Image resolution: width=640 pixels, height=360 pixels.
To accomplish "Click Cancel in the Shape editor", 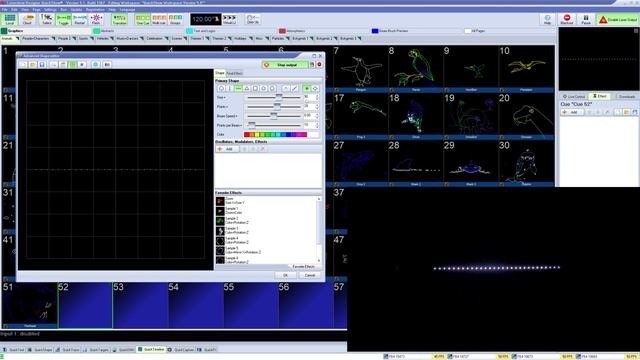I will [x=310, y=275].
